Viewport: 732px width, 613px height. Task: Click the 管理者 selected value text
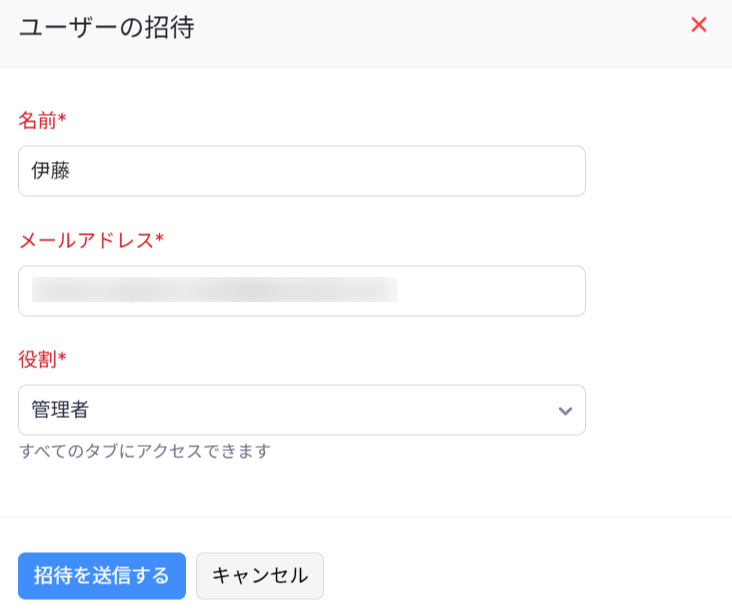[60, 410]
